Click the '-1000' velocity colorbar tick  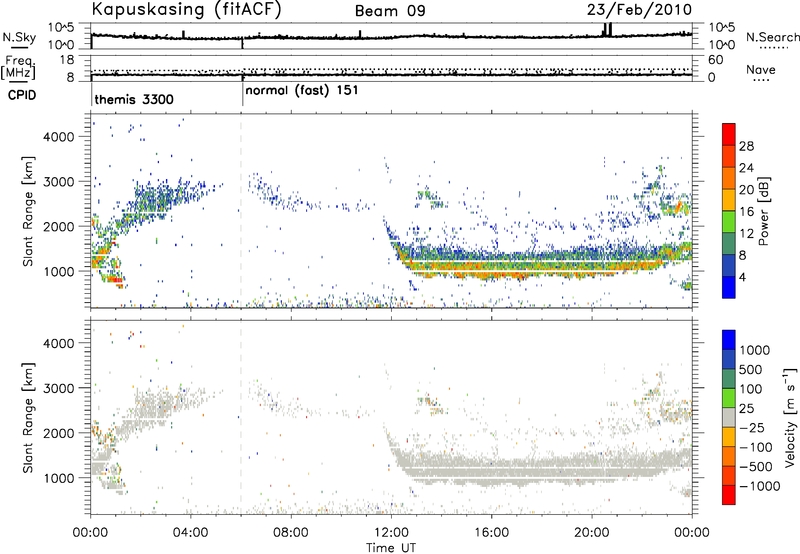coord(760,486)
